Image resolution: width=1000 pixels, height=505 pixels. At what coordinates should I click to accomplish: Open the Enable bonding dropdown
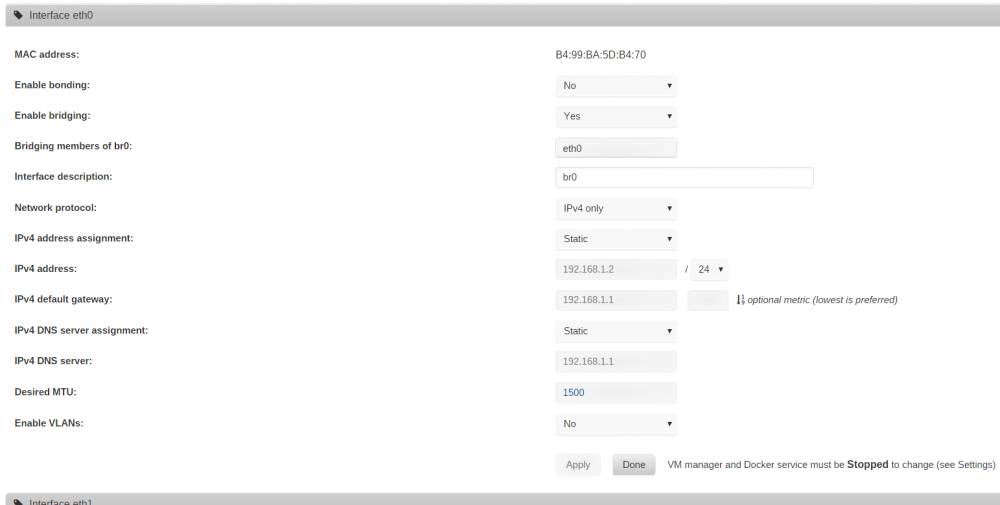pos(616,85)
